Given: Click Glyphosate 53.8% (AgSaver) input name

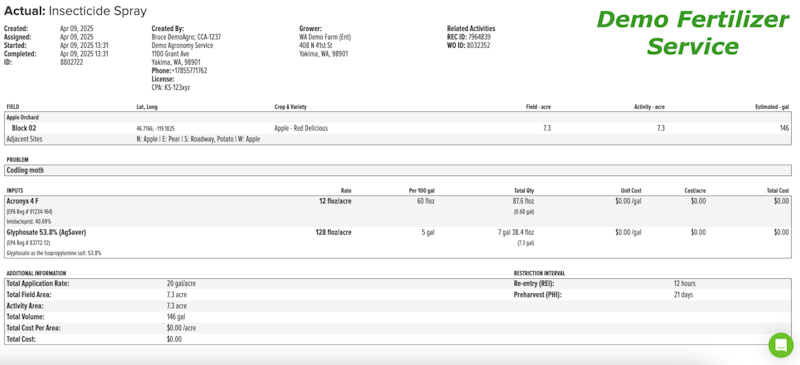Looking at the screenshot, I should [46, 232].
